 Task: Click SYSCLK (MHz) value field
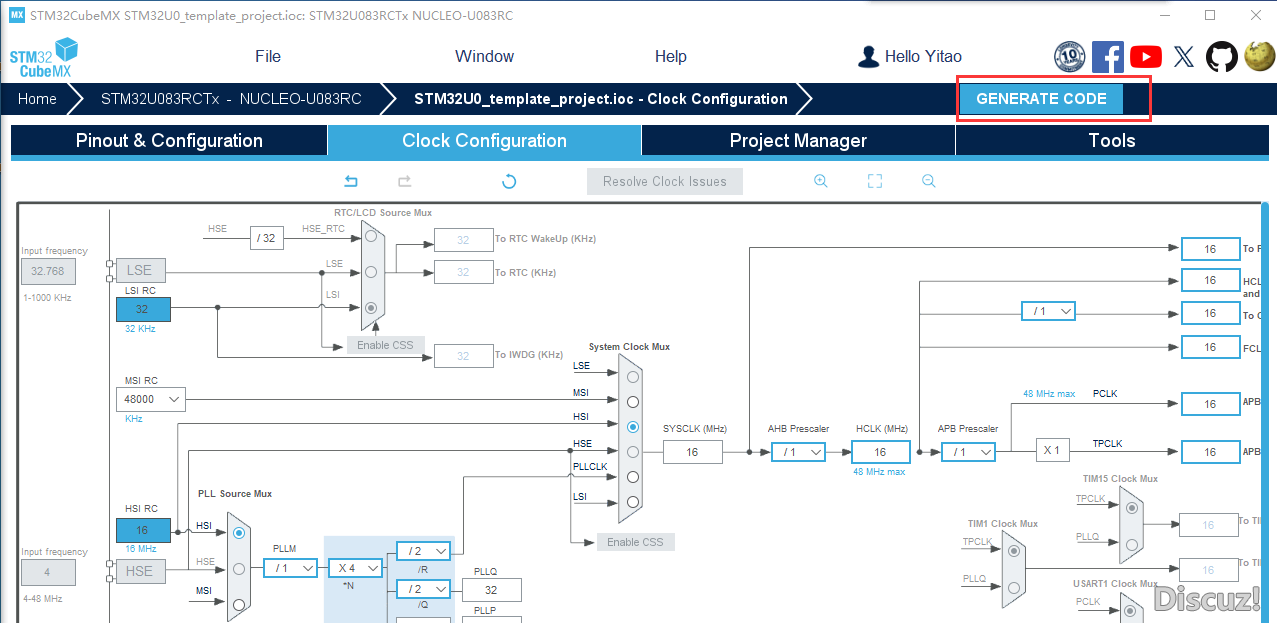692,452
